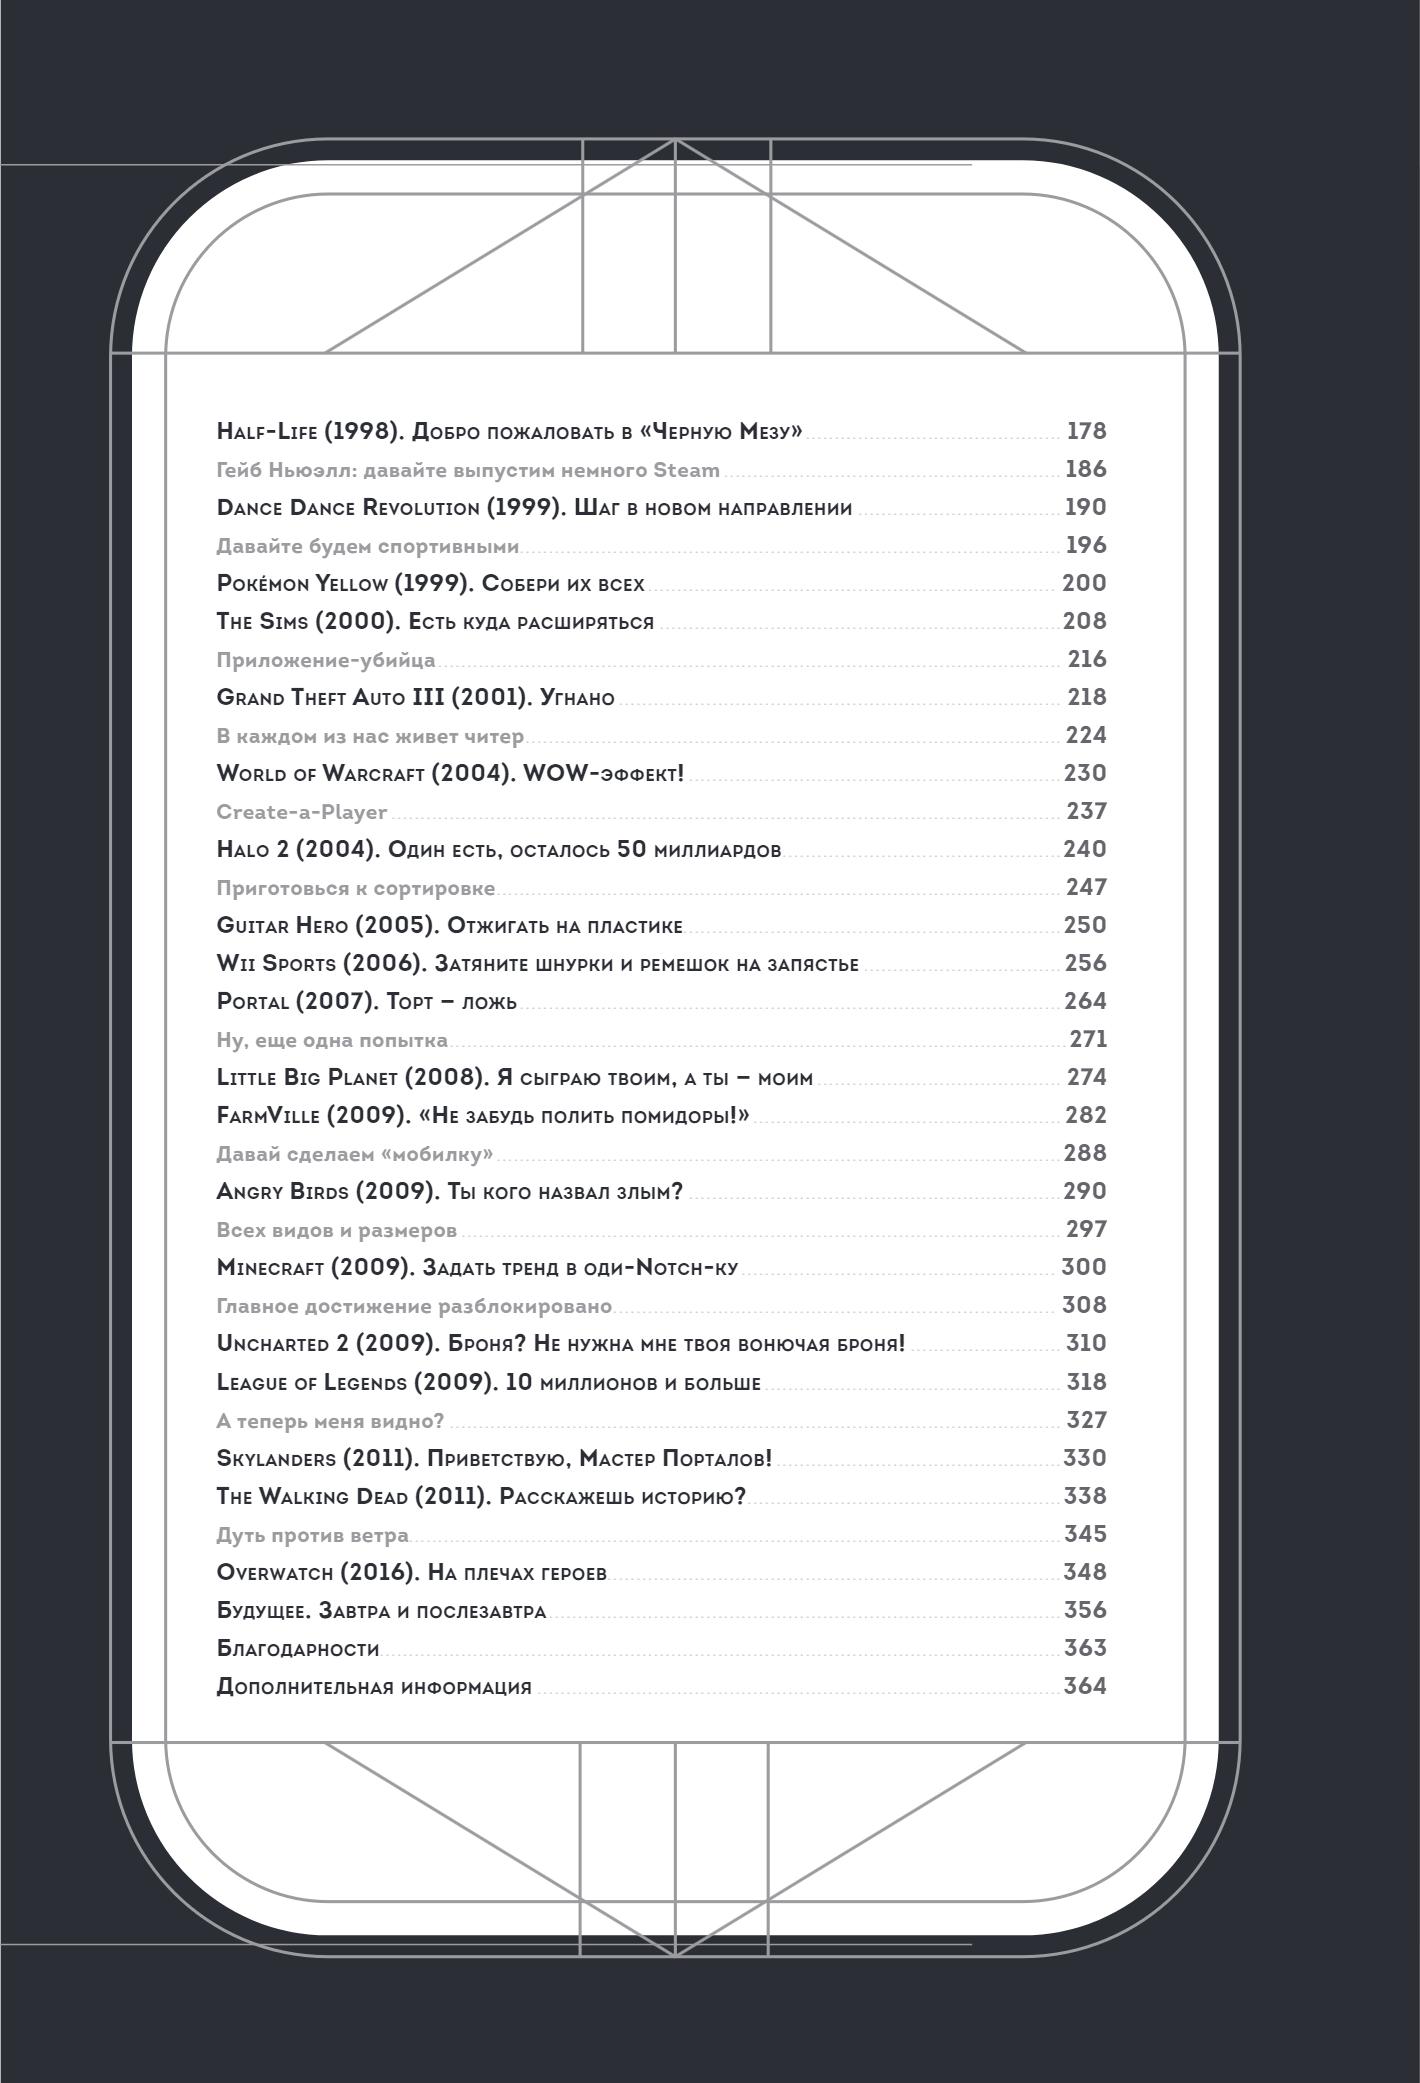Open the Half-Life (1998) chapter entry

[x=661, y=431]
